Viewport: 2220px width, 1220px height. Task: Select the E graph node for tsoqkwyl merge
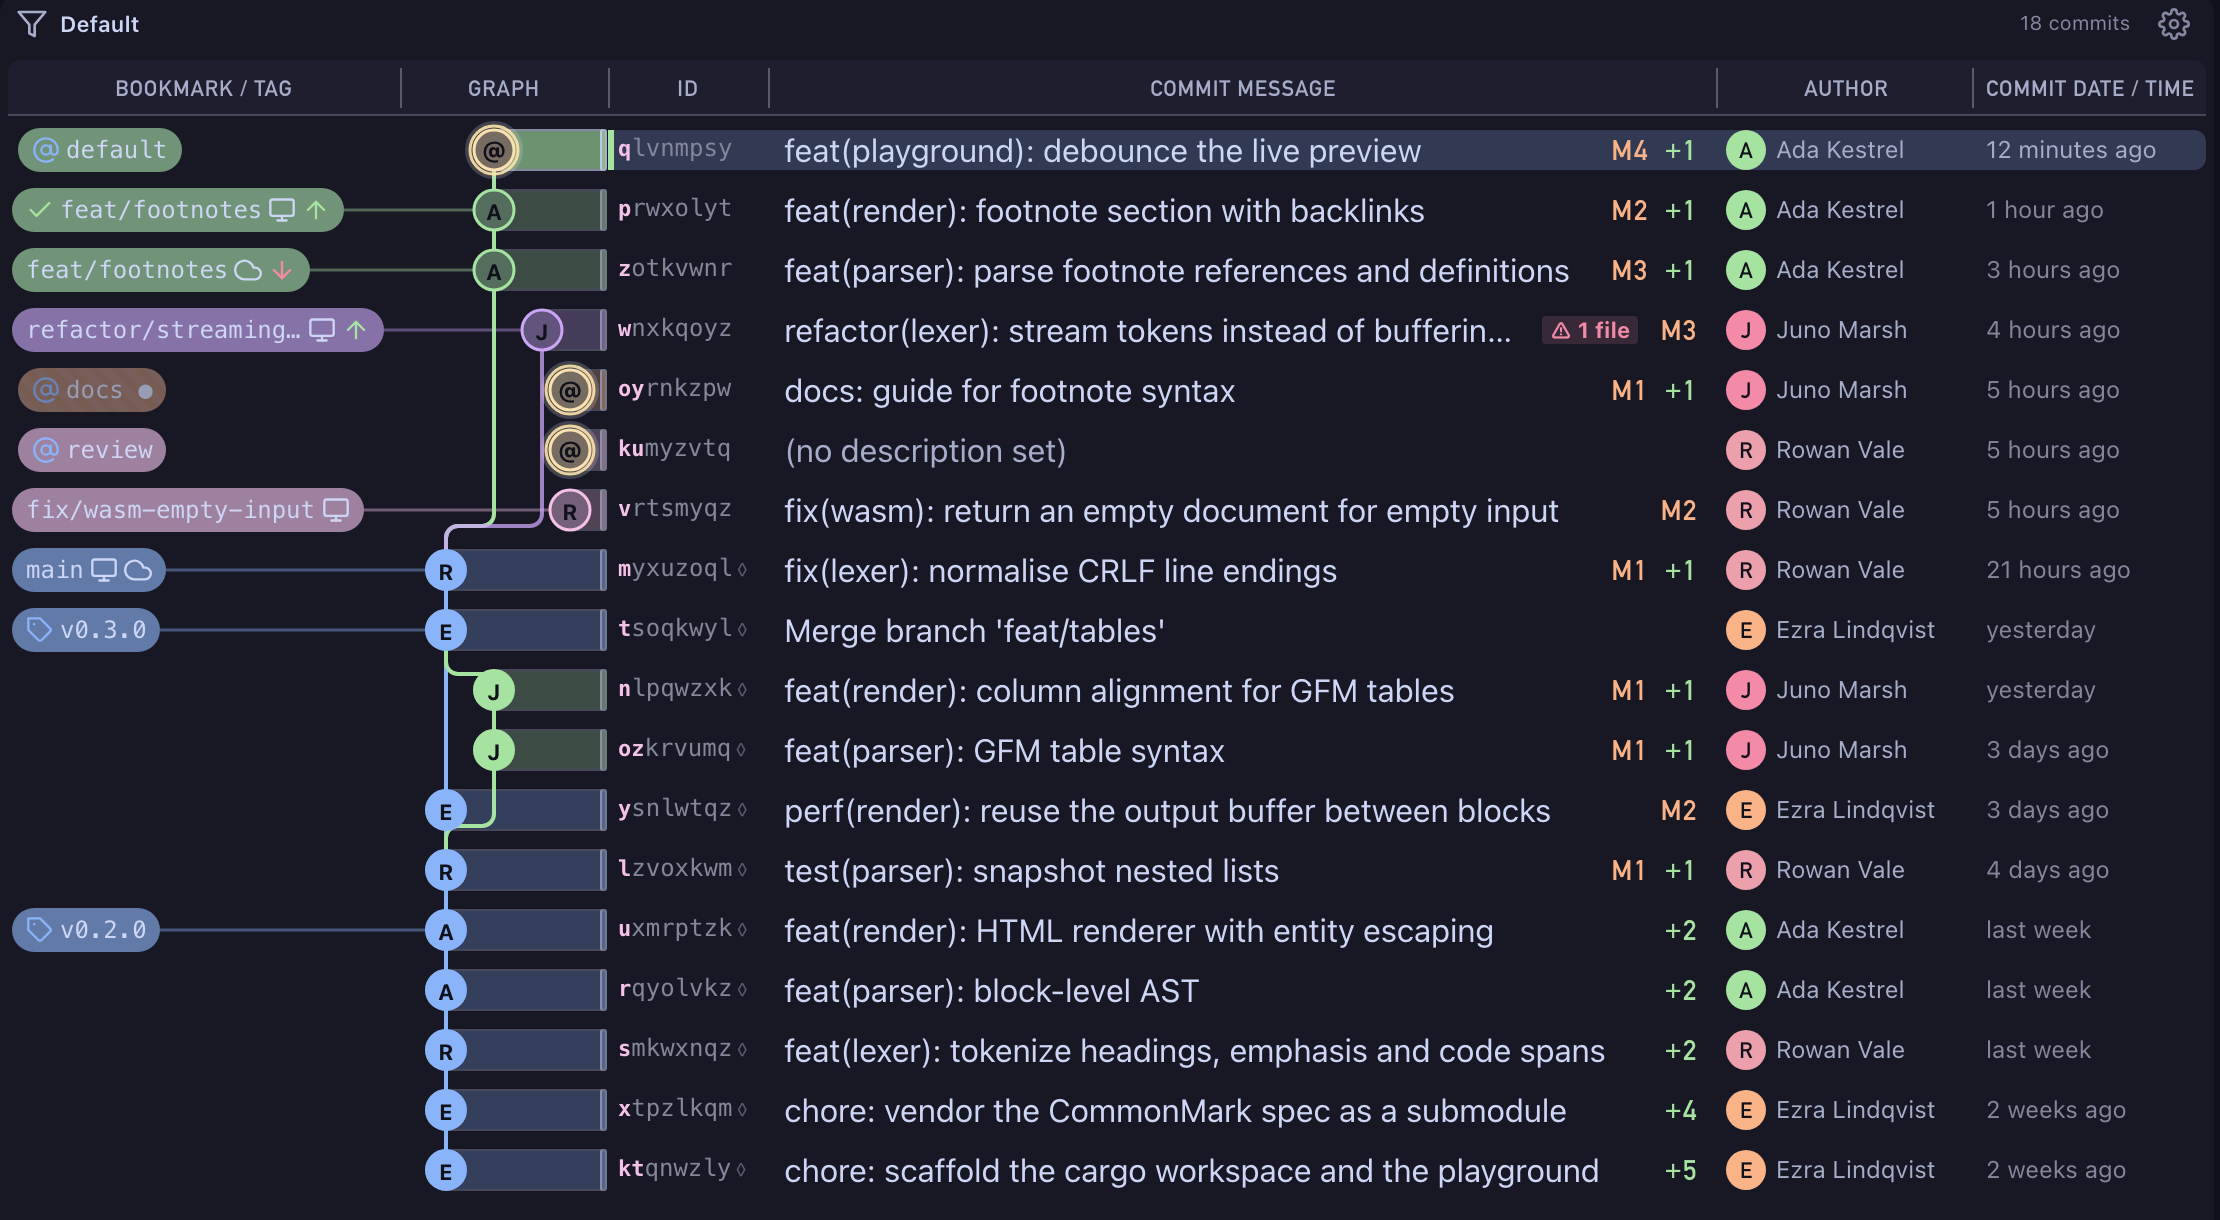[446, 630]
